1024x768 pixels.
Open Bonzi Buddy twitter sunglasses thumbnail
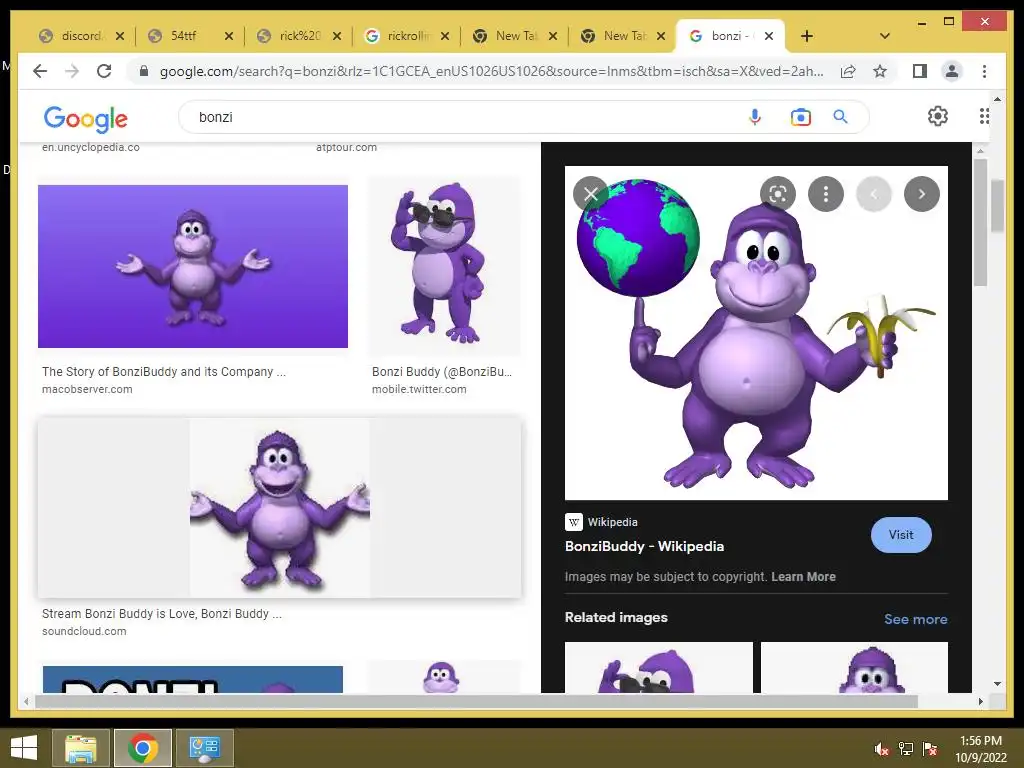444,265
